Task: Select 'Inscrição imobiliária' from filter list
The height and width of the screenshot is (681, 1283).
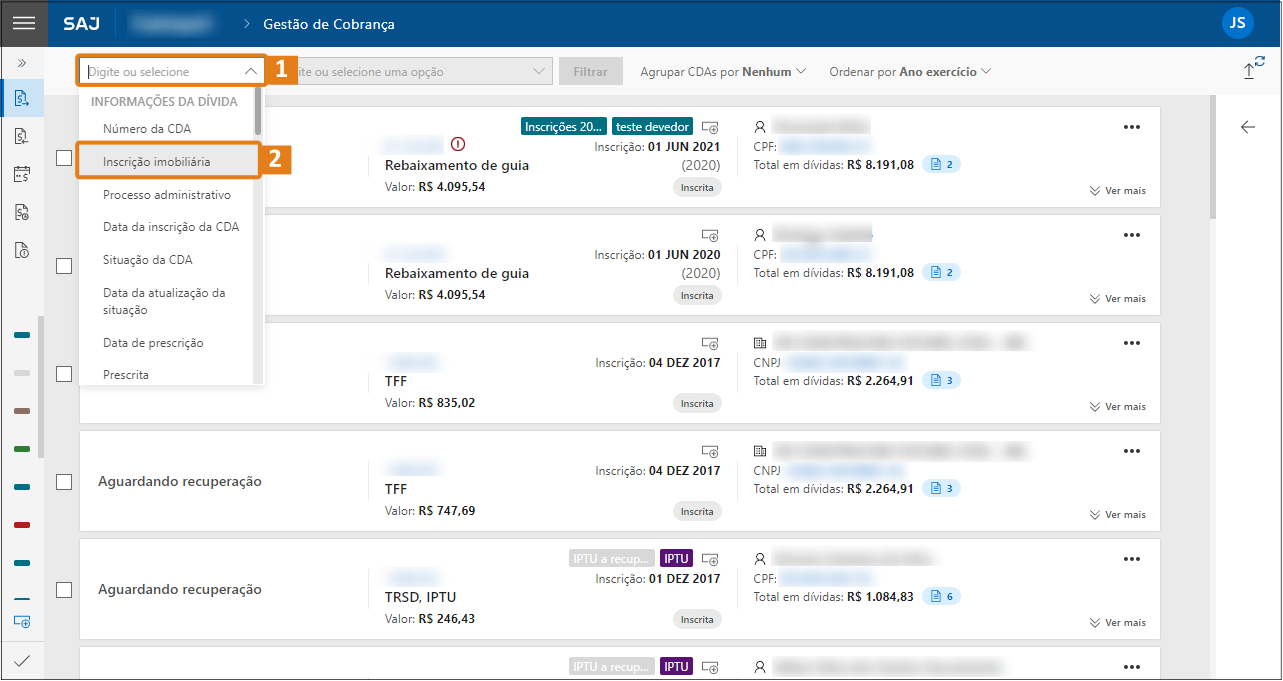Action: 157,161
